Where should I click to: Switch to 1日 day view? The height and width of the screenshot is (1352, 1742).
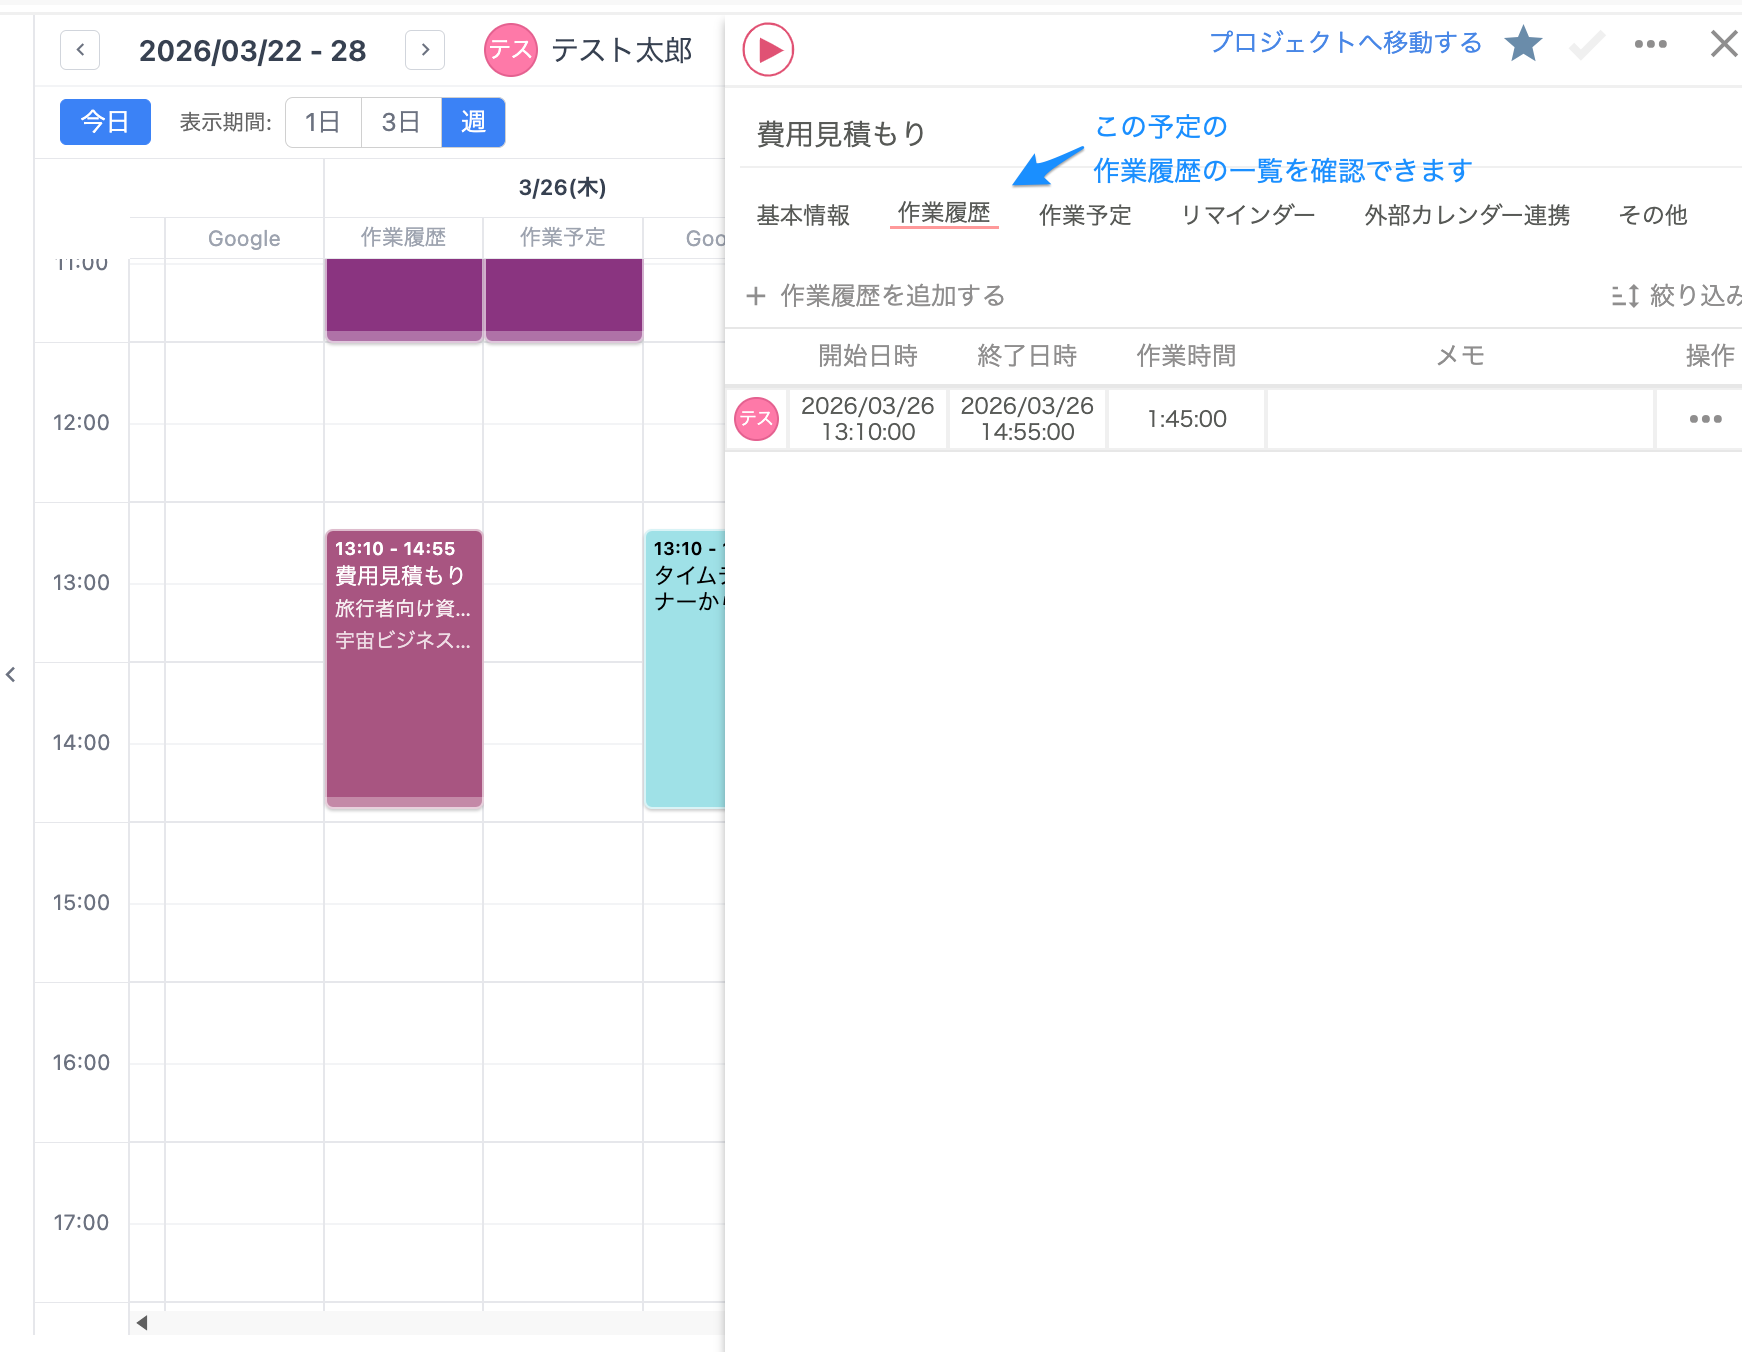pyautogui.click(x=322, y=122)
